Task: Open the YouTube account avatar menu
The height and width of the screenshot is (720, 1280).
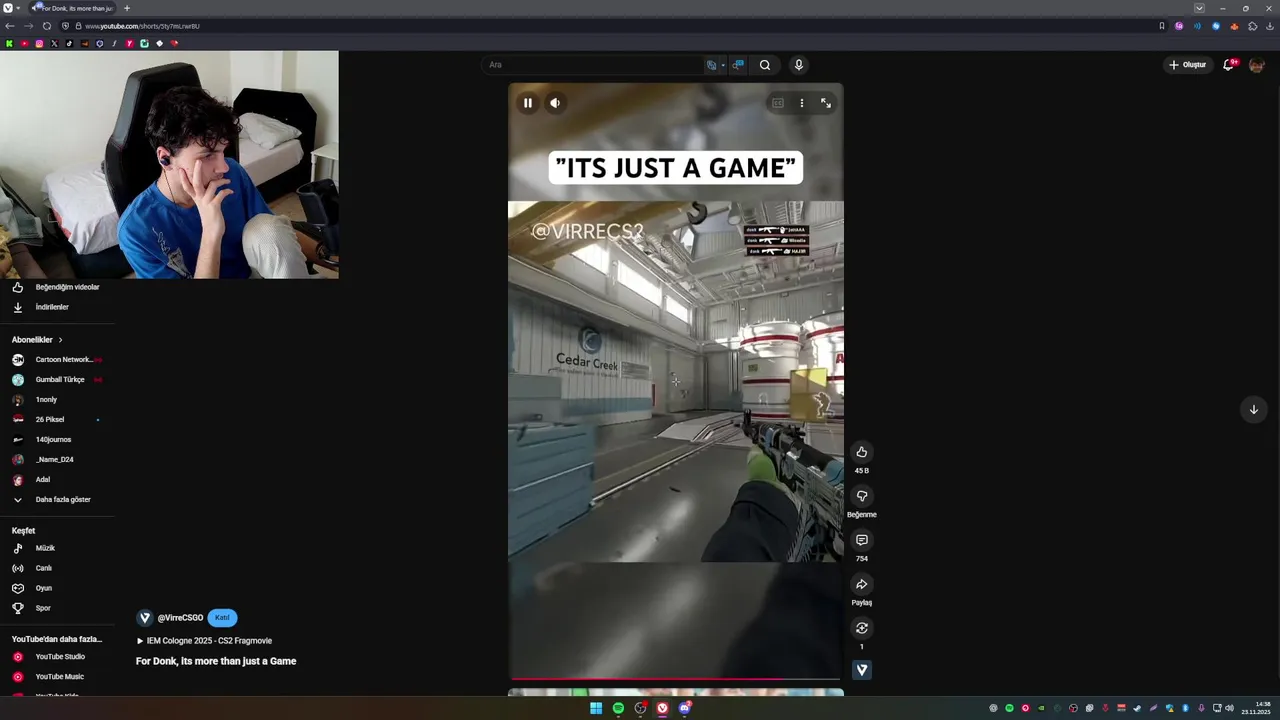Action: pyautogui.click(x=1257, y=65)
